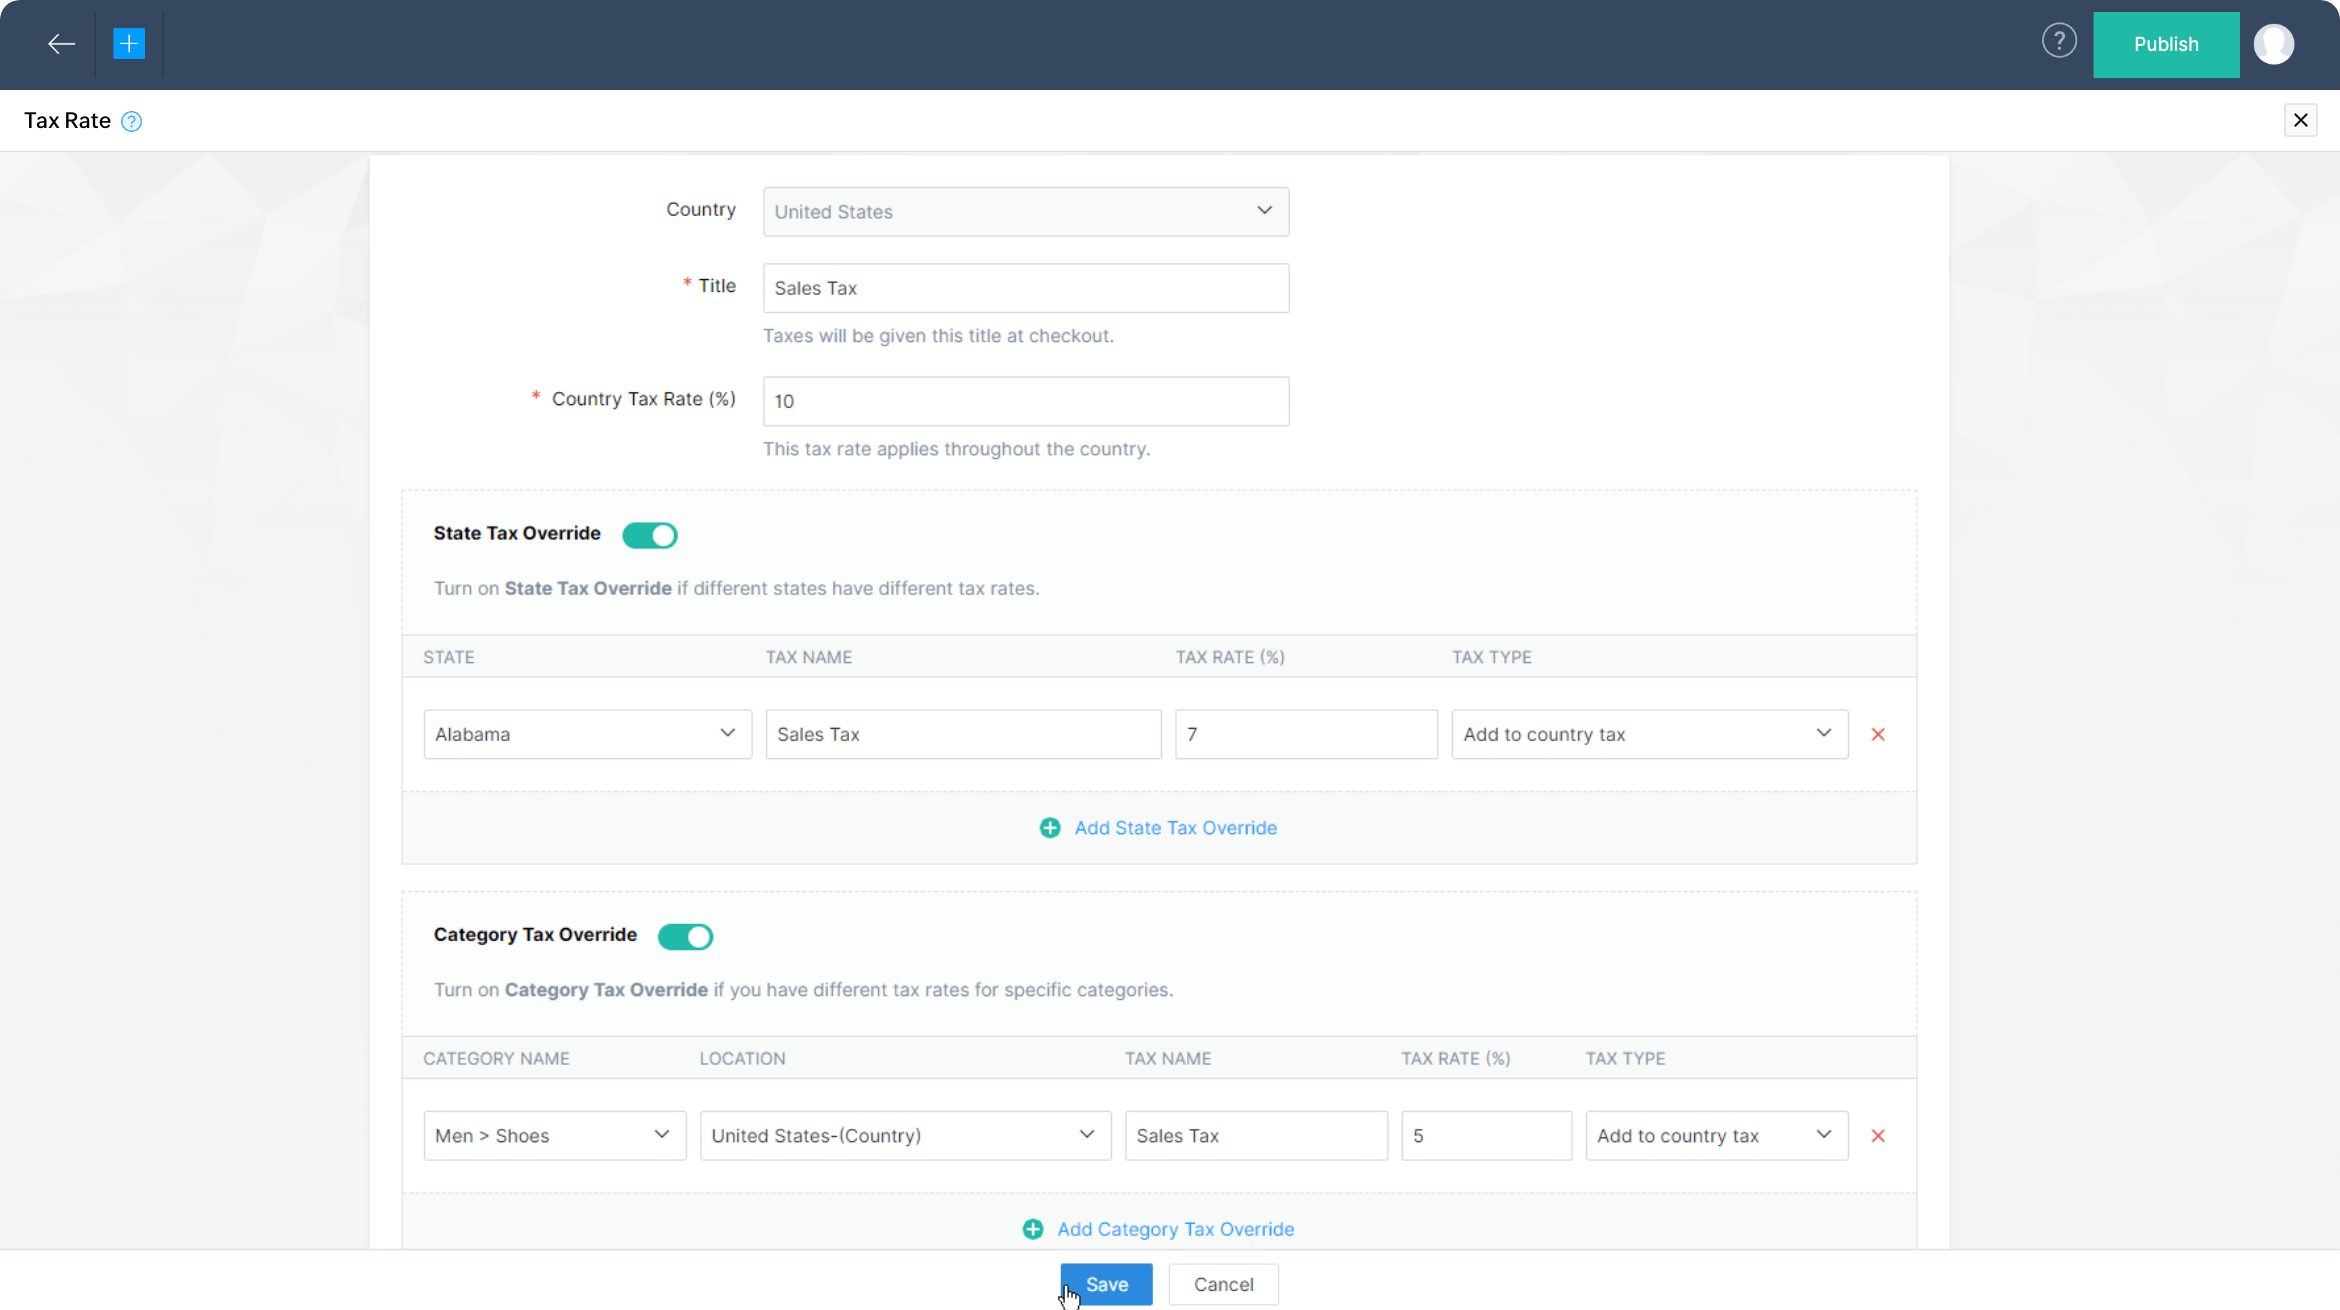Change the Men > Shoes category dropdown
The height and width of the screenshot is (1310, 2340).
point(554,1136)
